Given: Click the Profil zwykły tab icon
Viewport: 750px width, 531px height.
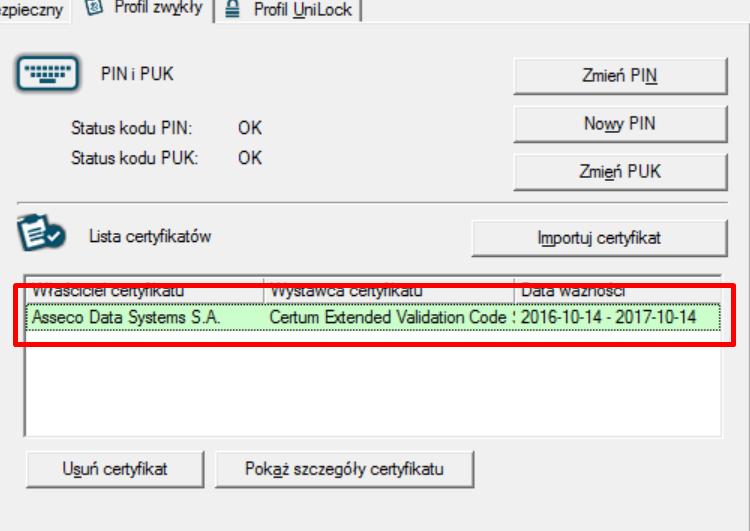Looking at the screenshot, I should tap(94, 7).
